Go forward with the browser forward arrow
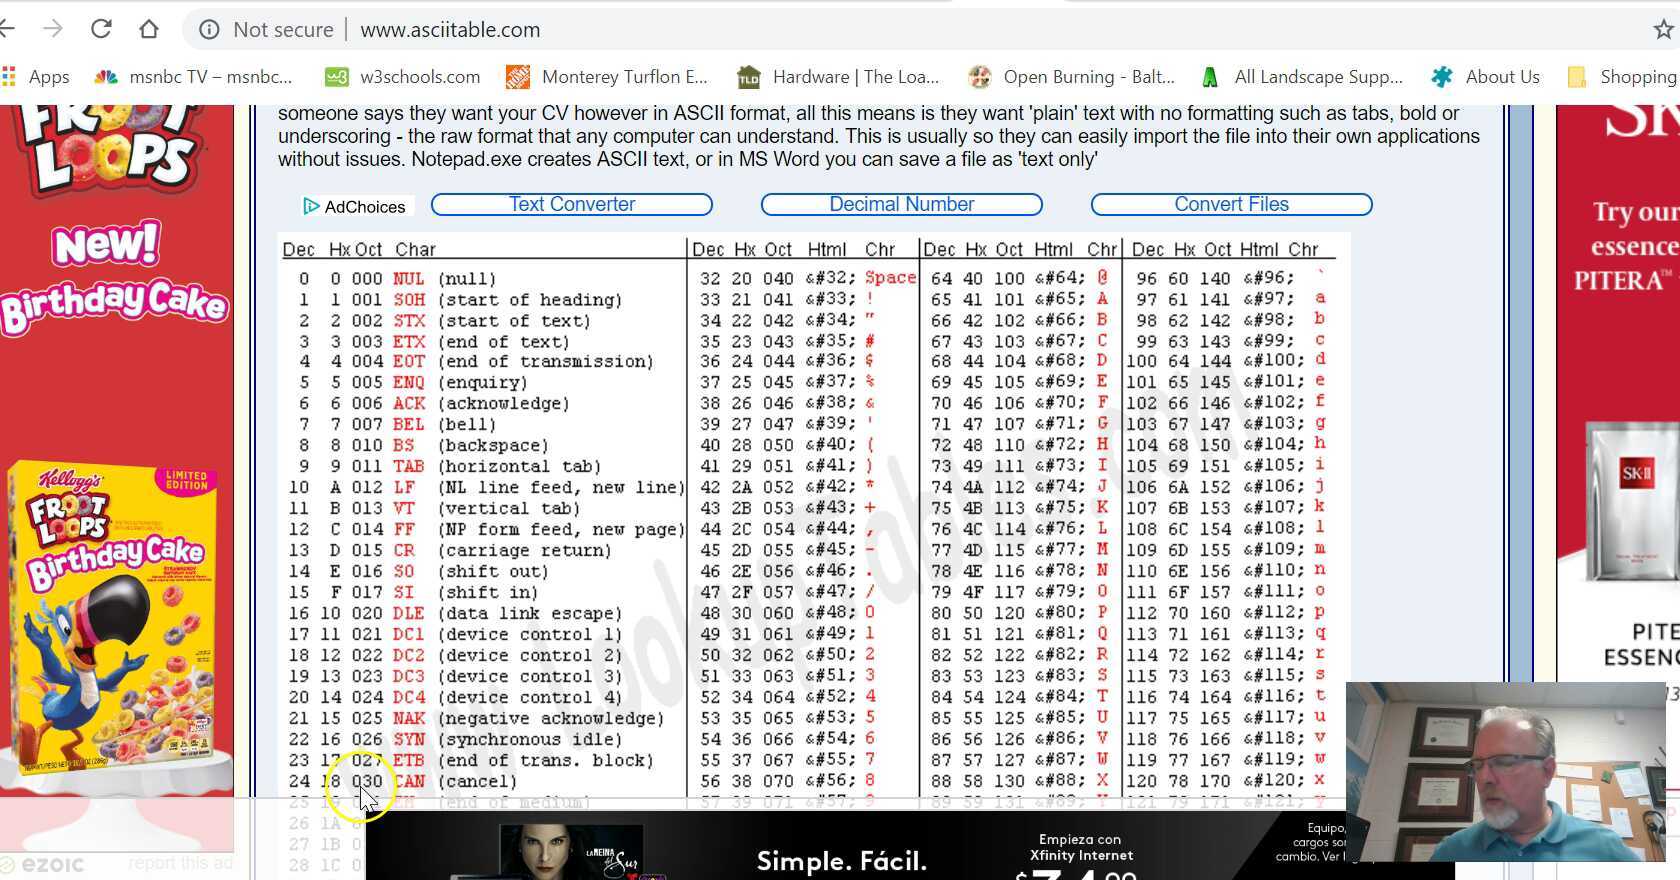Viewport: 1680px width, 880px height. click(x=53, y=29)
